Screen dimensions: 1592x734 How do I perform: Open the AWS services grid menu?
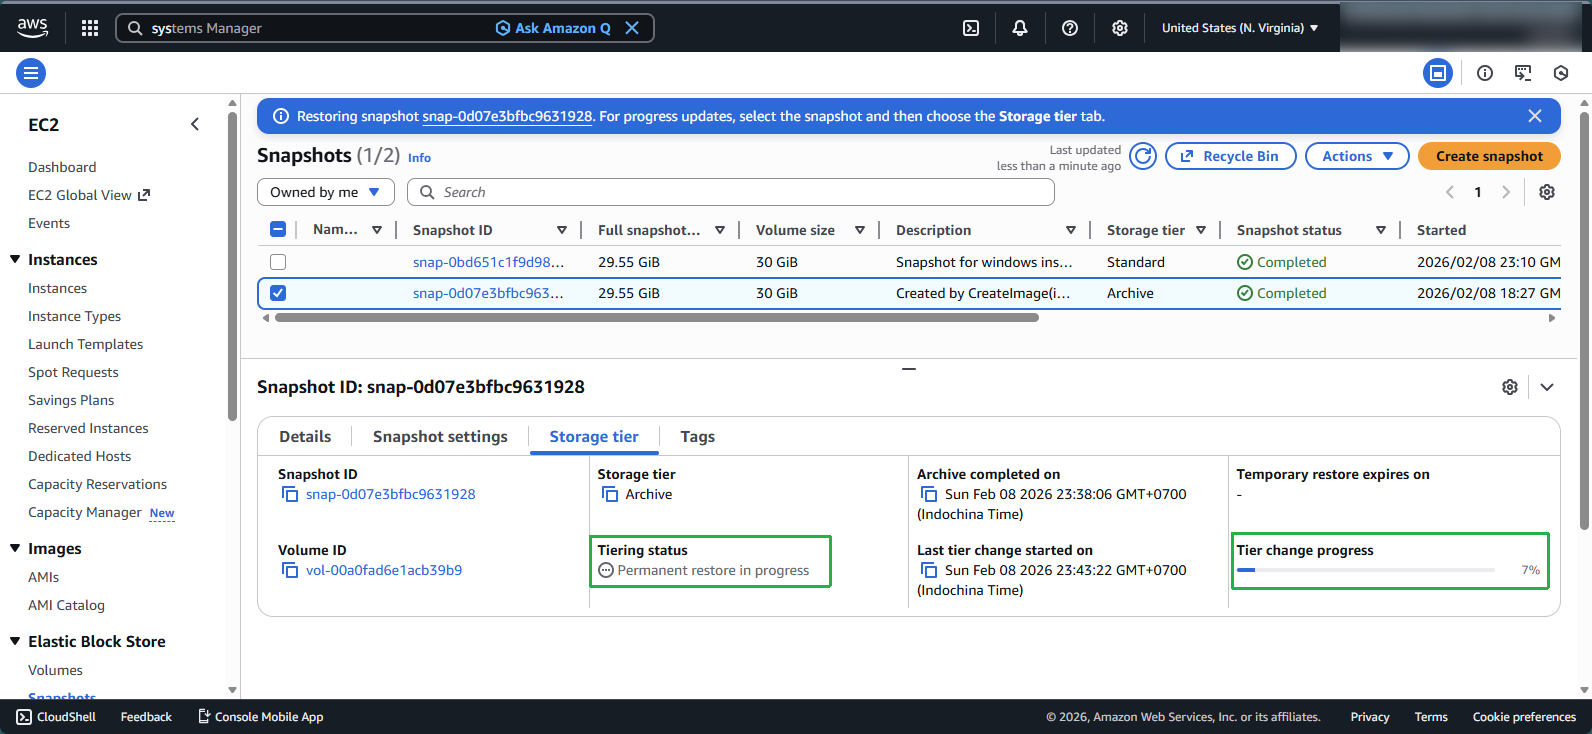pos(90,28)
